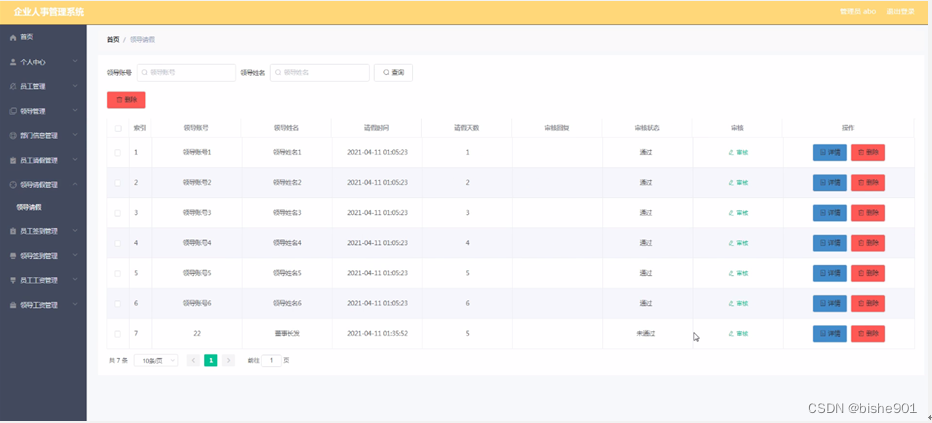Click the go-to page number input
This screenshot has width=932, height=423.
coord(272,361)
